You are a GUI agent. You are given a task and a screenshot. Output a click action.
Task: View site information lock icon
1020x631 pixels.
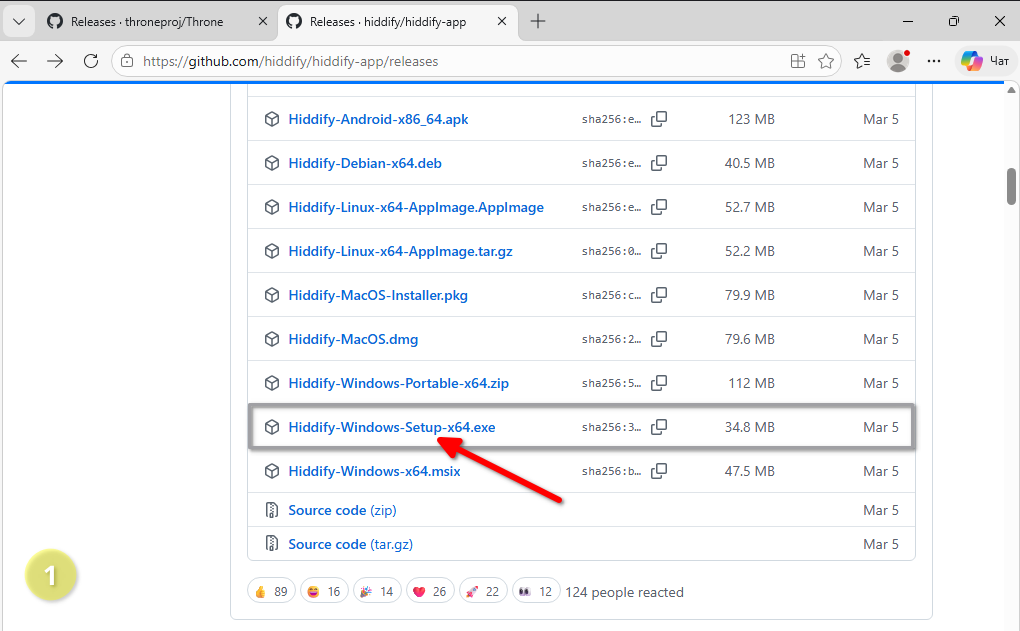(128, 61)
